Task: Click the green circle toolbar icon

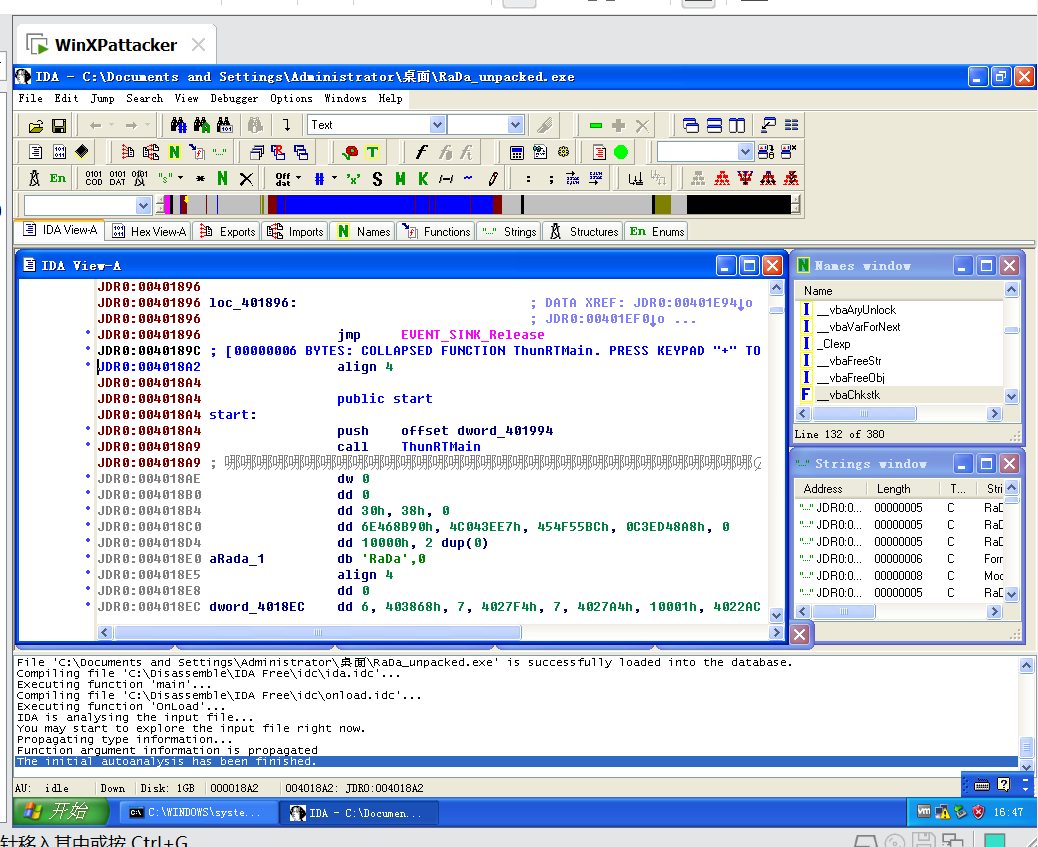Action: [621, 152]
